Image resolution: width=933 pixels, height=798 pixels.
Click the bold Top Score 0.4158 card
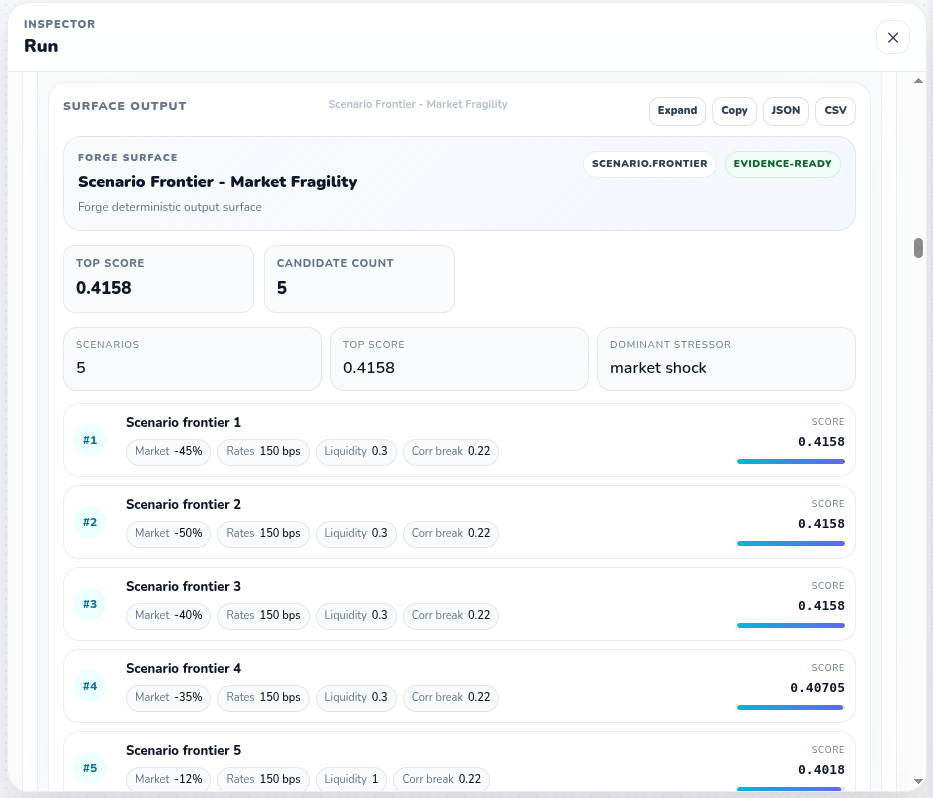click(x=158, y=279)
